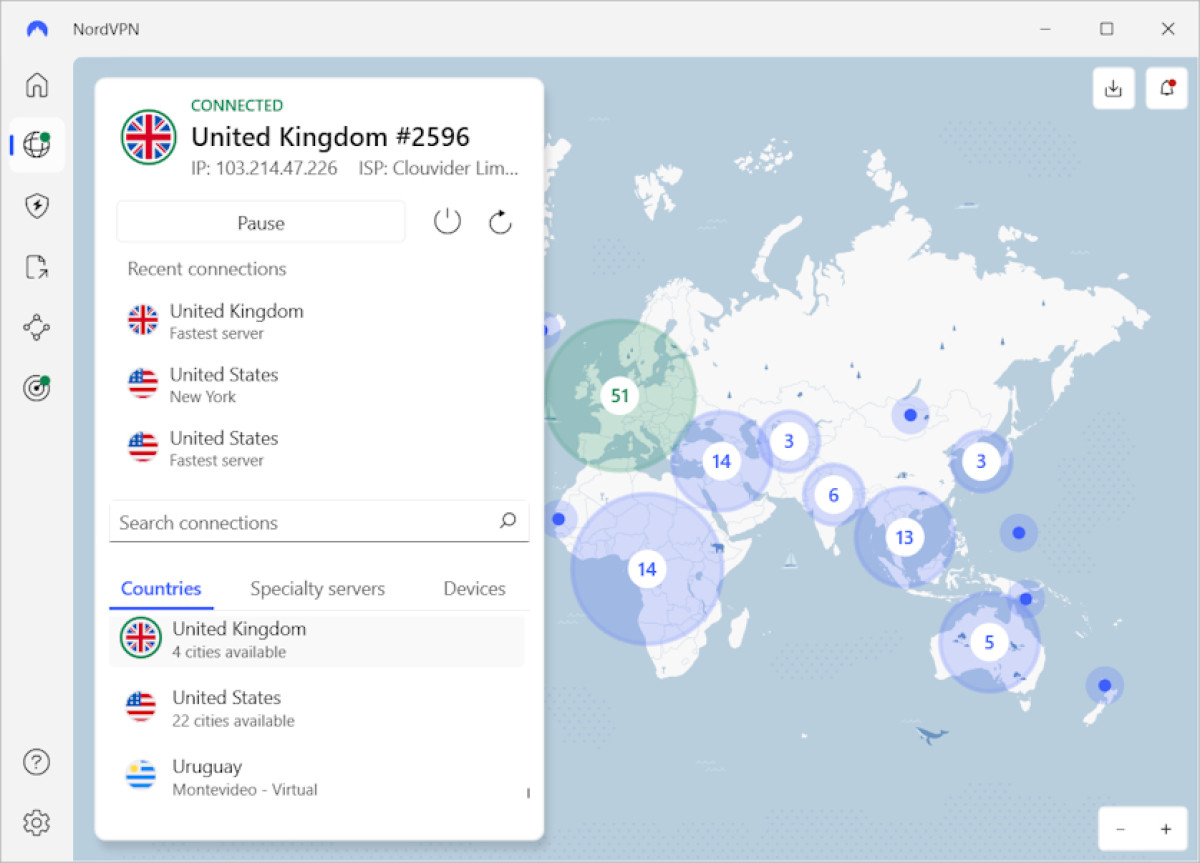Viewport: 1200px width, 863px height.
Task: Choose United Kingdom in countries list
Action: tap(317, 639)
